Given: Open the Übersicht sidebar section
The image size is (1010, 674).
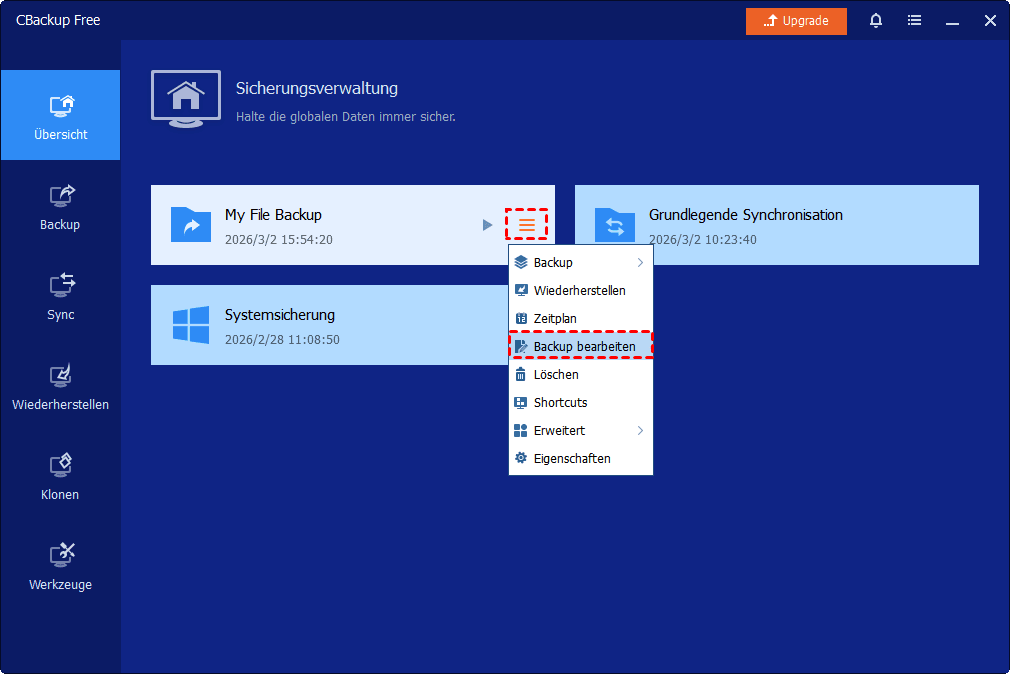Looking at the screenshot, I should pyautogui.click(x=60, y=116).
